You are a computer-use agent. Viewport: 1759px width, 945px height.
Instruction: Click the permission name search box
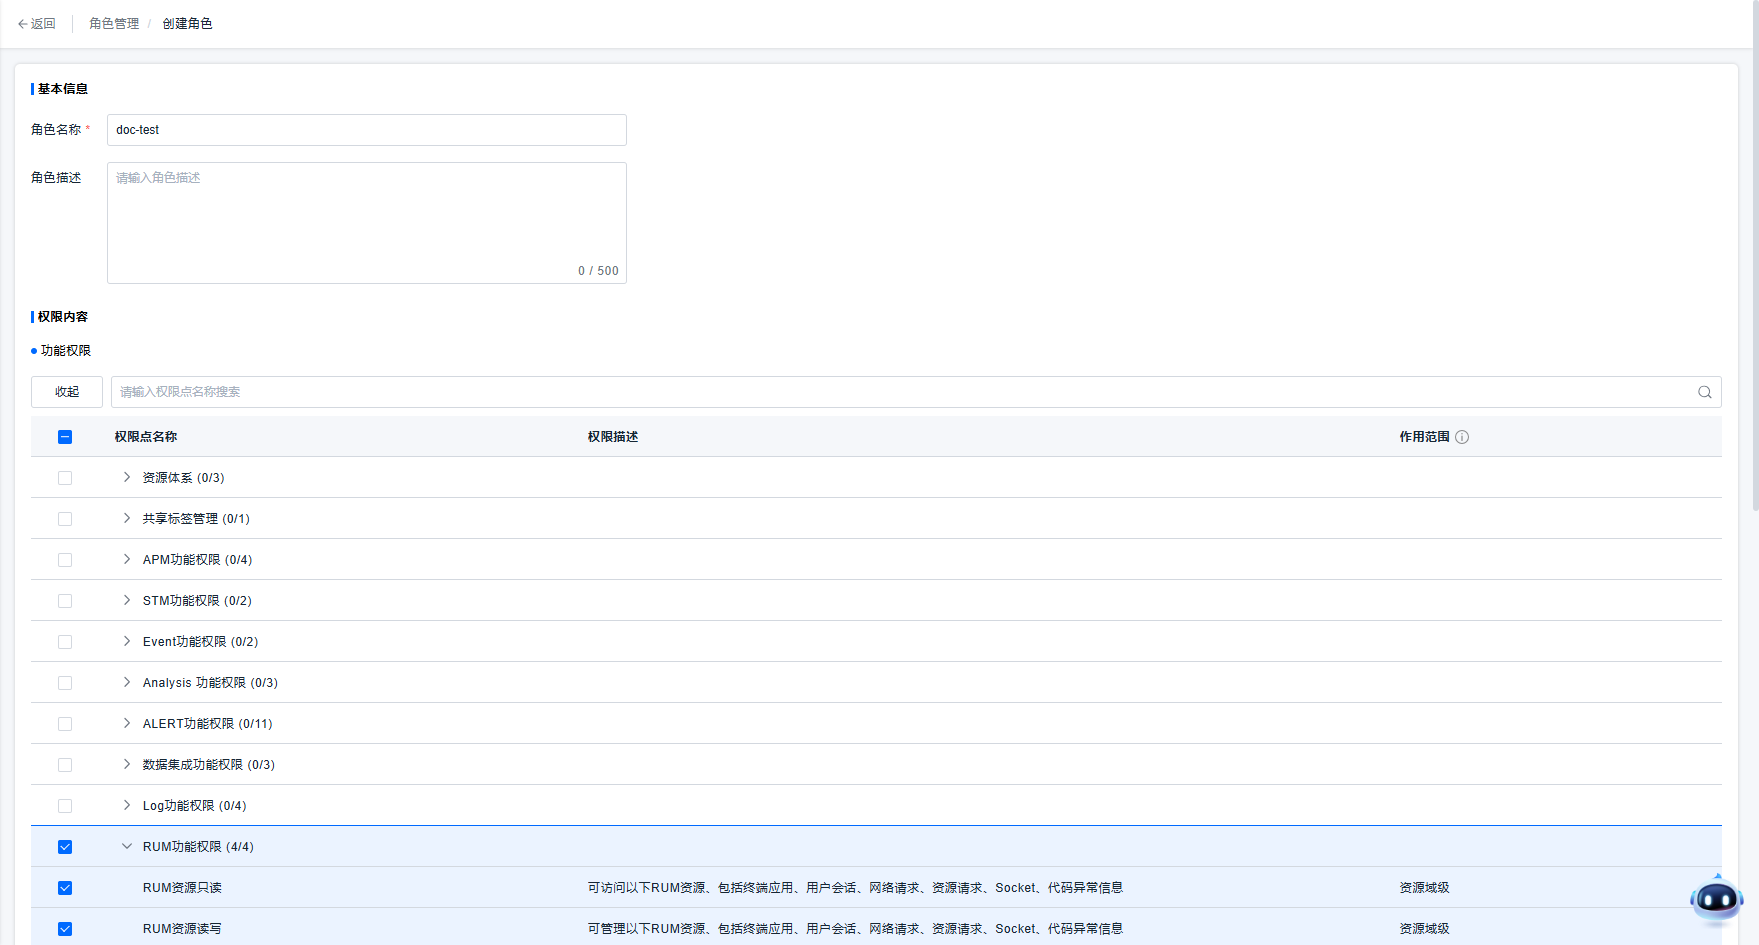pos(900,392)
